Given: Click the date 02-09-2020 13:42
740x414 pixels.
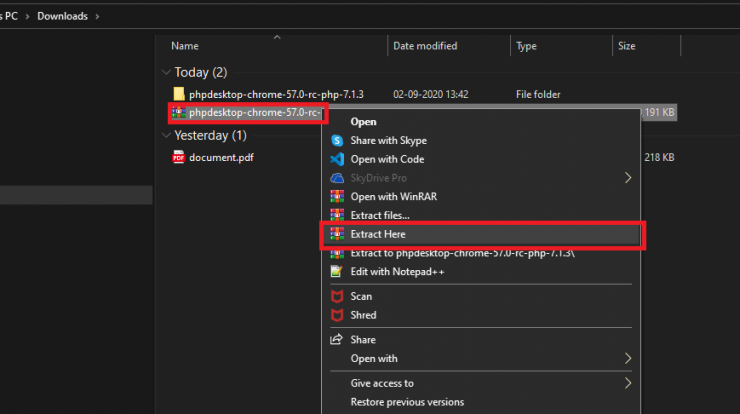Looking at the screenshot, I should click(x=430, y=94).
